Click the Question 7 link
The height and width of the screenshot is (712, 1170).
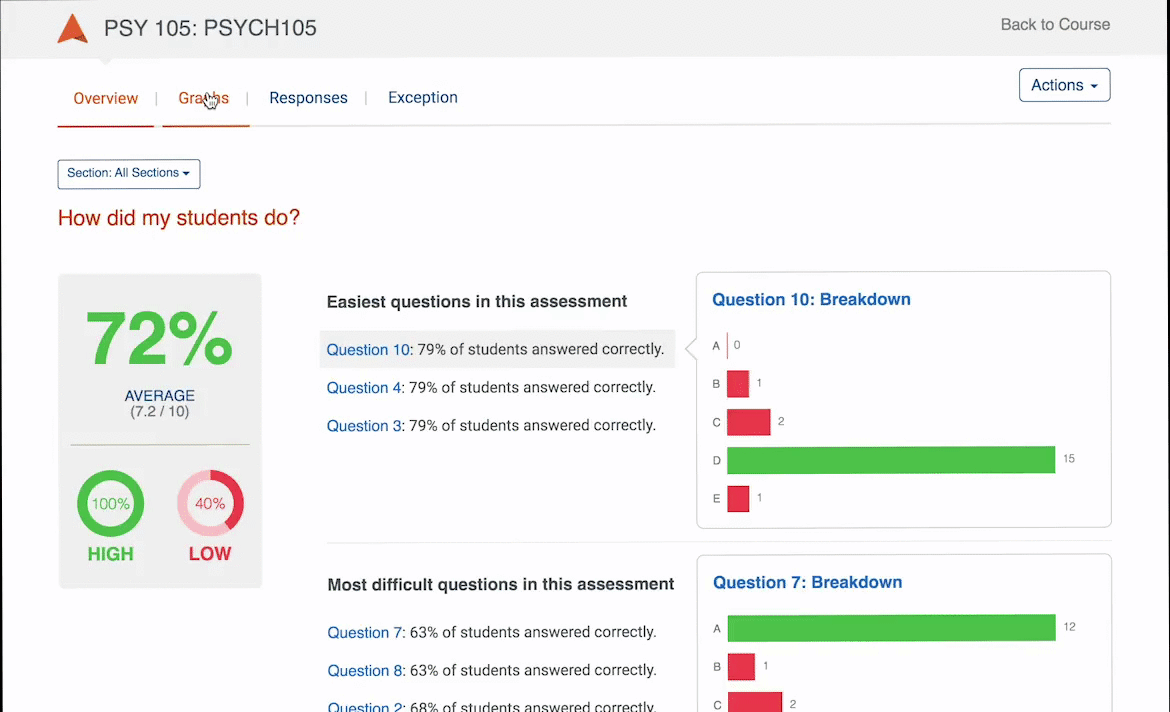click(x=364, y=632)
